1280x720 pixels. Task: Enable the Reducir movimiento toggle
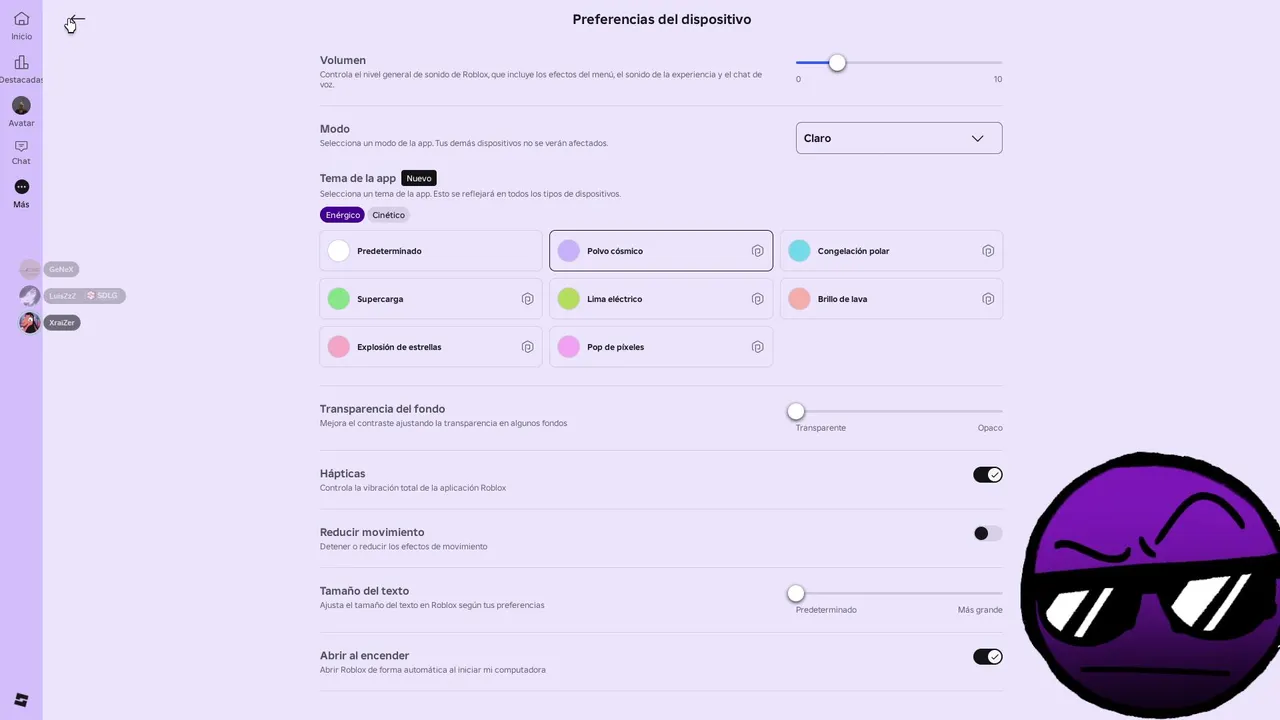(987, 533)
